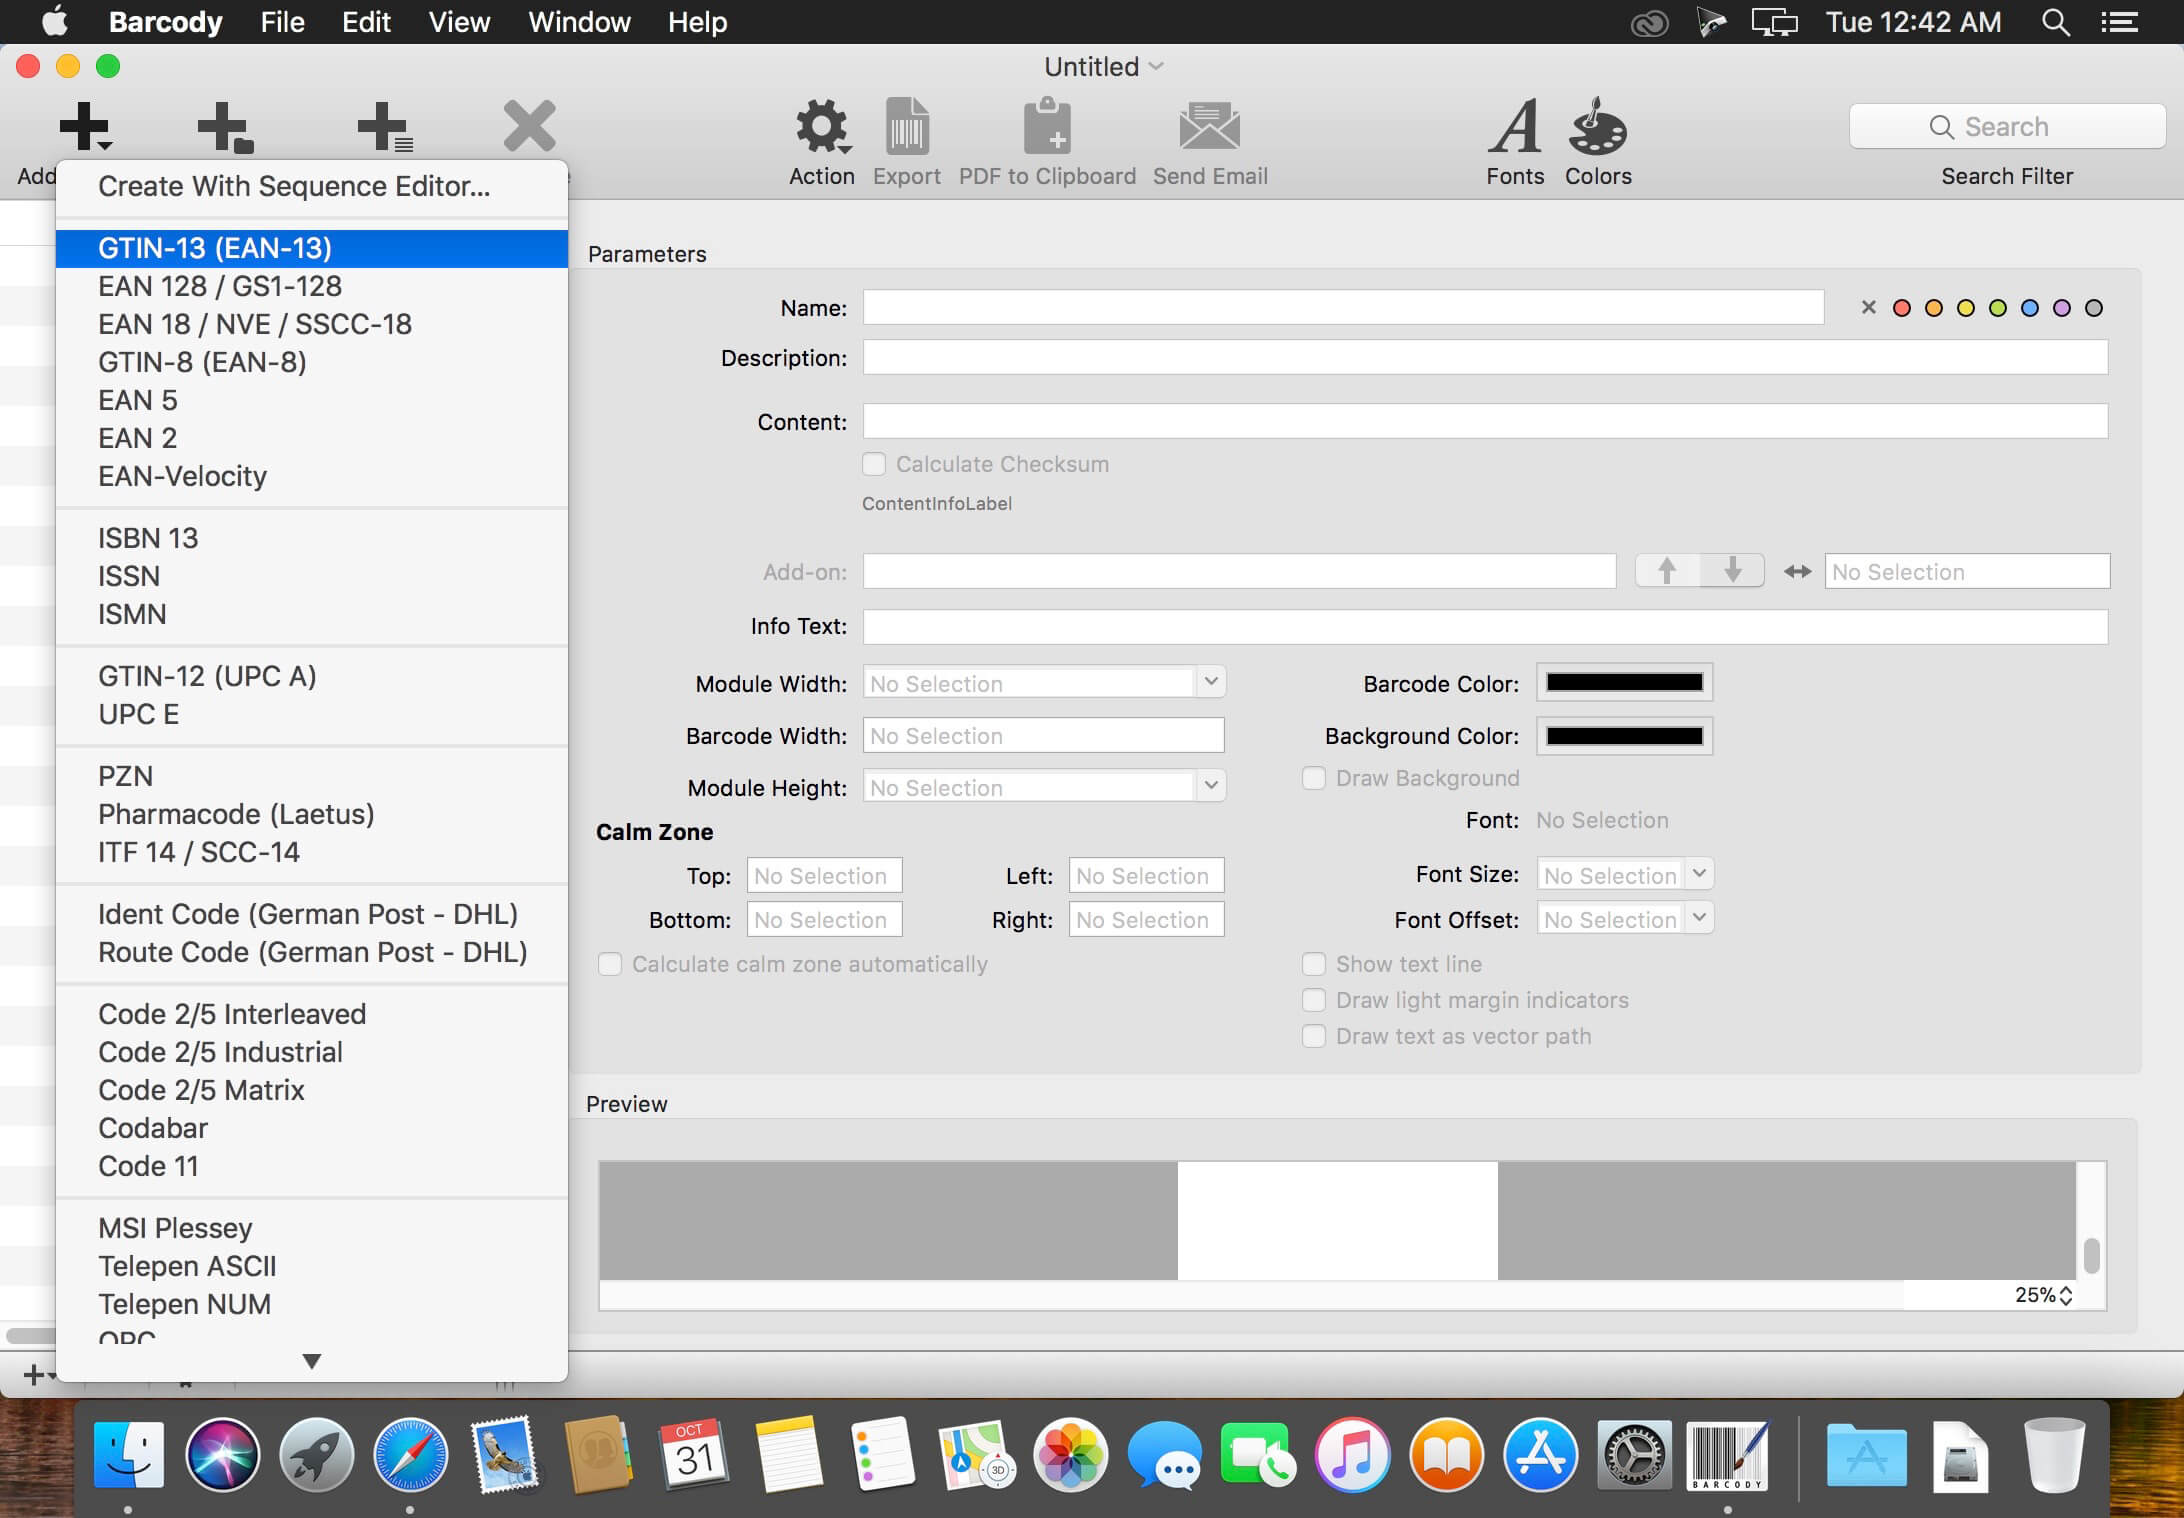
Task: Select the green color label dot
Action: (1998, 308)
